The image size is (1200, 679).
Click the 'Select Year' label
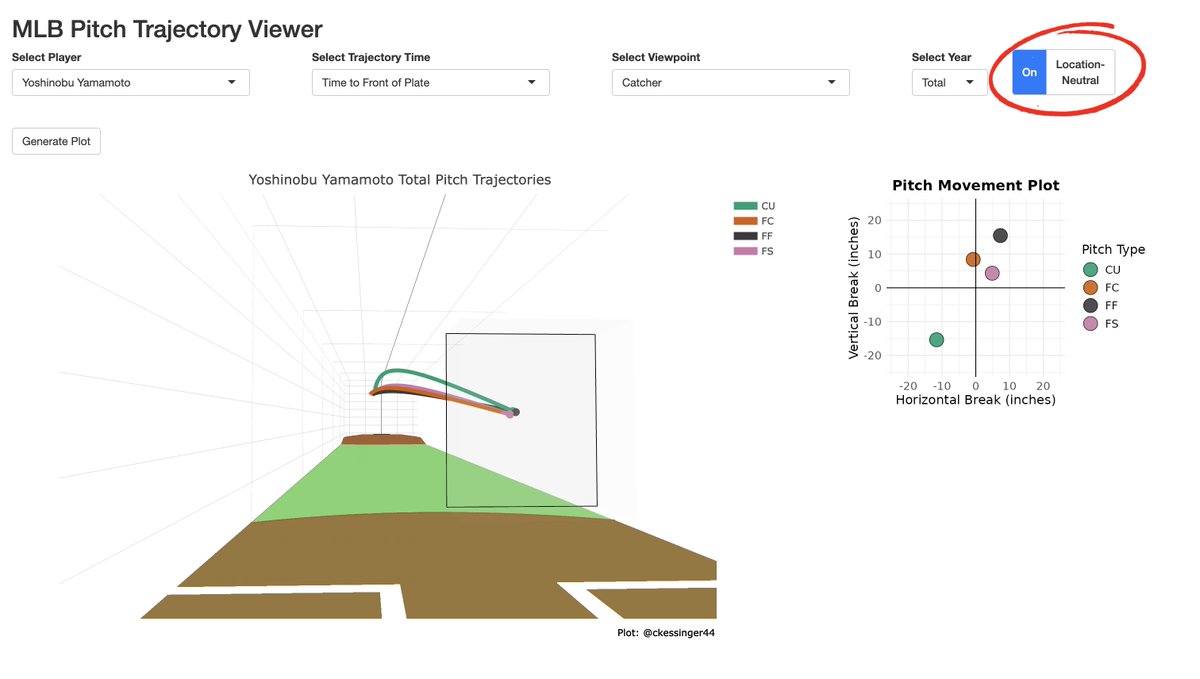coord(941,58)
